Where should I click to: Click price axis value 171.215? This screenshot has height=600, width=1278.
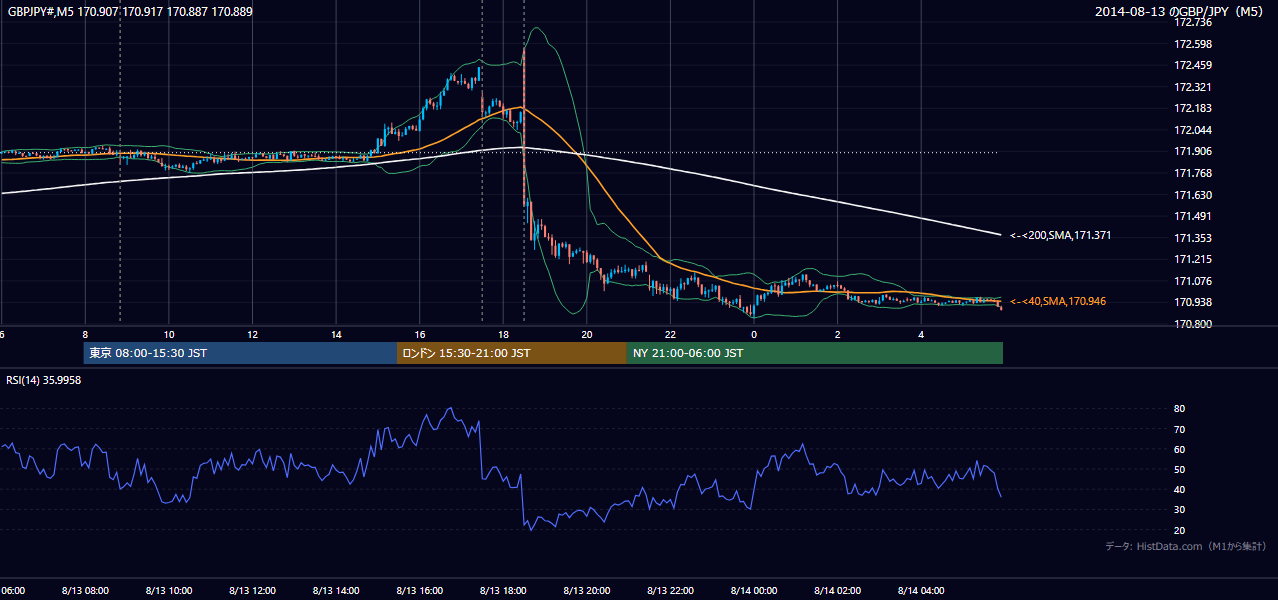(1193, 259)
